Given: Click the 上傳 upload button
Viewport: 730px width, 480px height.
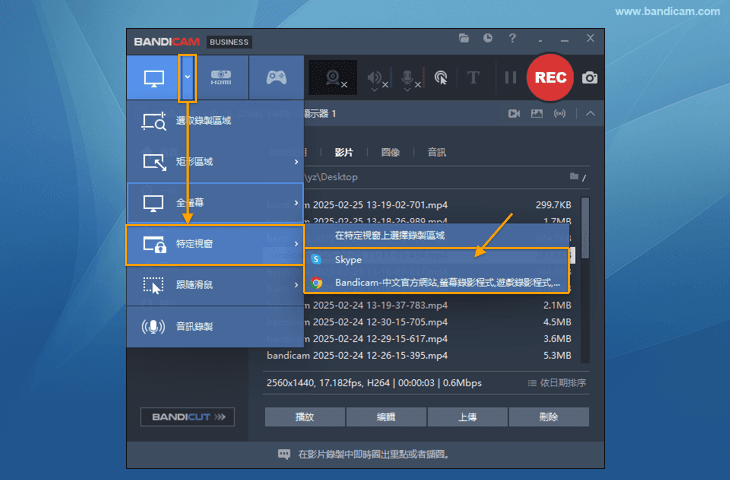Looking at the screenshot, I should [467, 417].
